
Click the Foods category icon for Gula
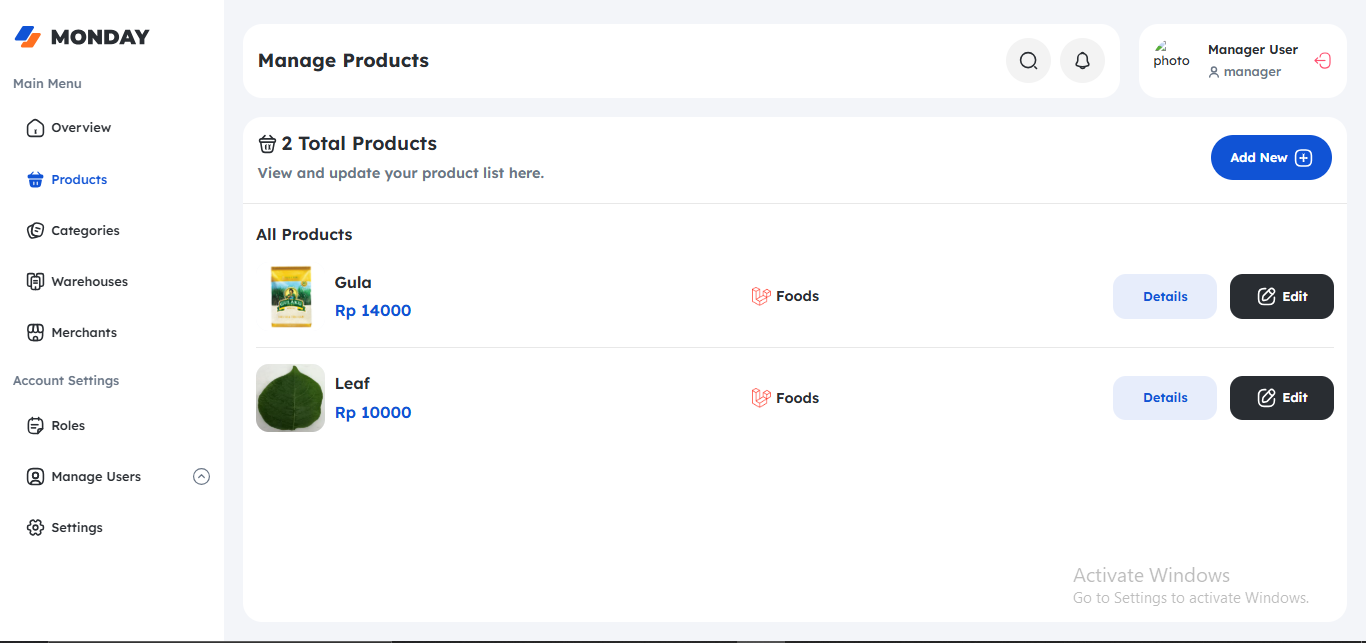(761, 296)
